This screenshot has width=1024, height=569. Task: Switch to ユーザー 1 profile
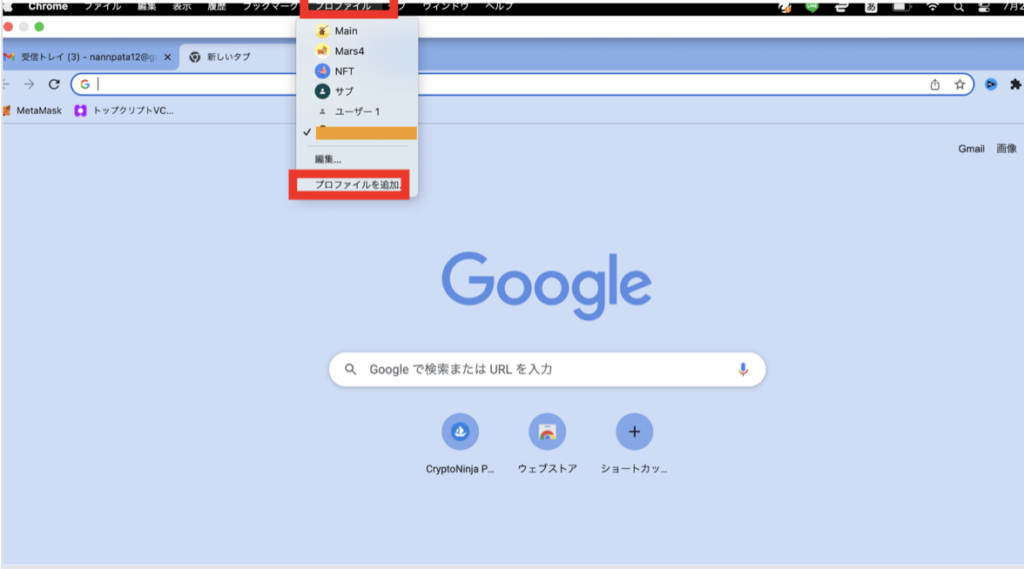pos(357,111)
